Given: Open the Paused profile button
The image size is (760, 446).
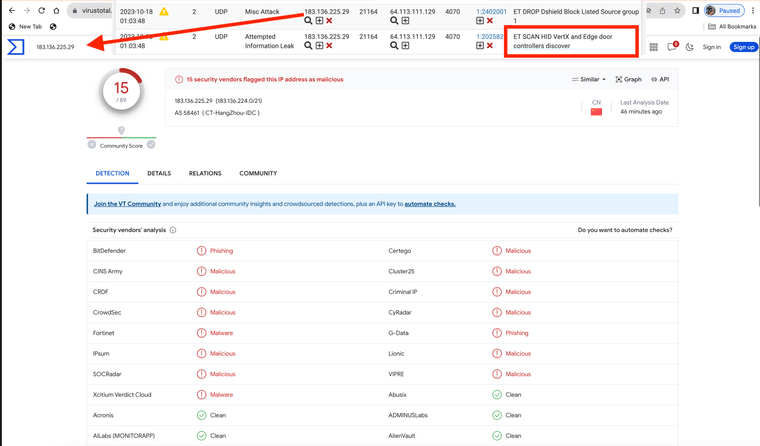Looking at the screenshot, I should pyautogui.click(x=724, y=10).
